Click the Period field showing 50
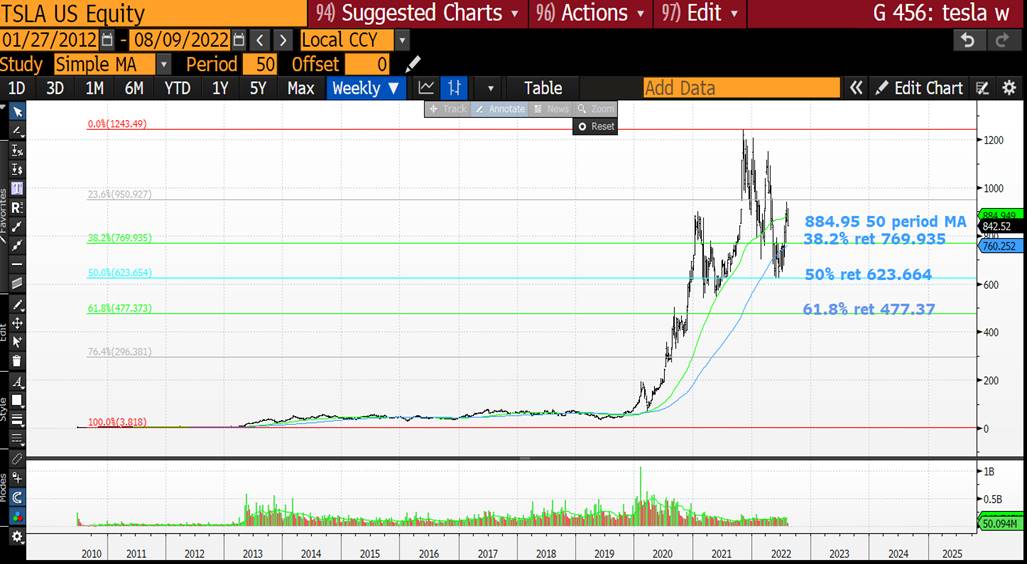1027x564 pixels. pos(259,64)
